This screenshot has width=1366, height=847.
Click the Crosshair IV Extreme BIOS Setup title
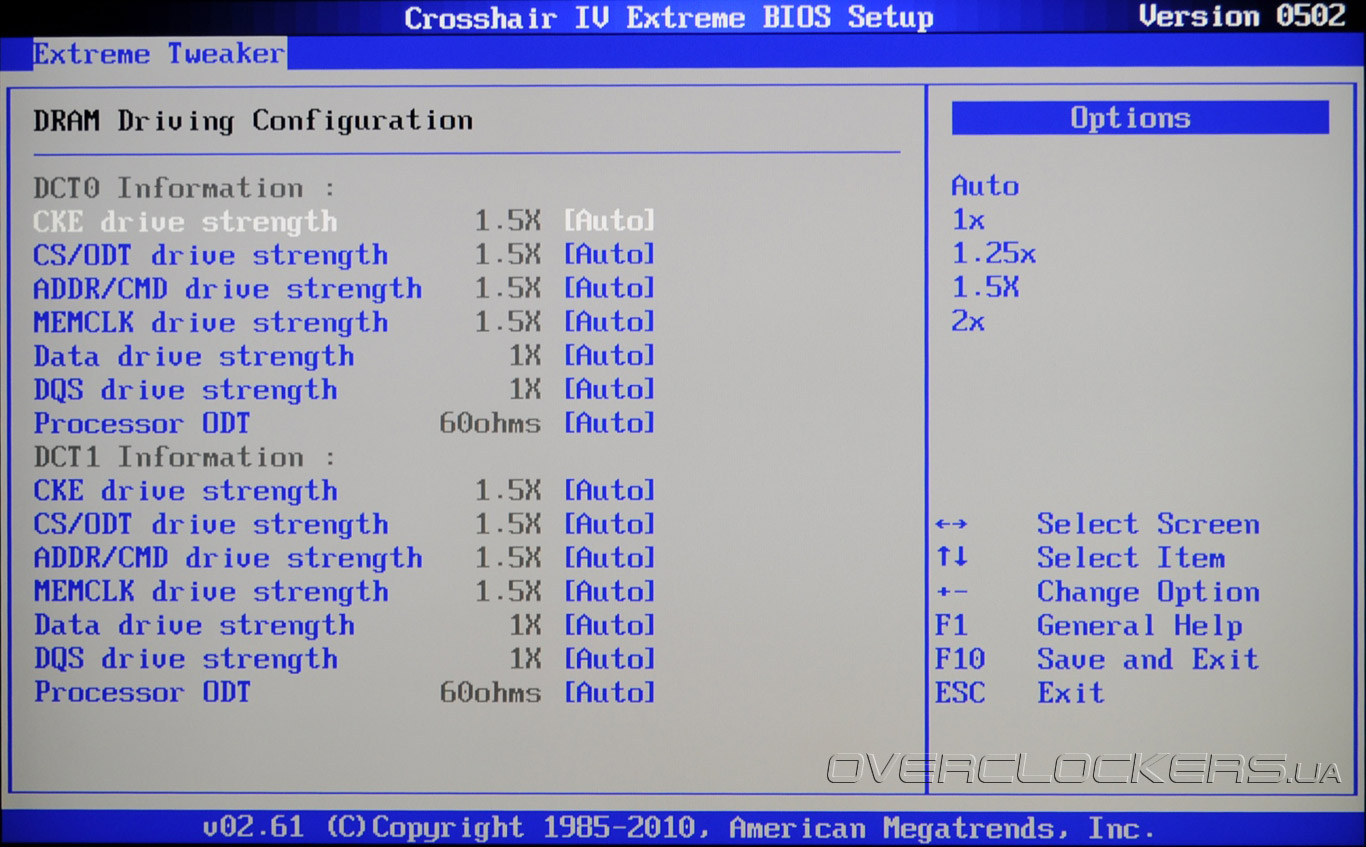point(669,18)
